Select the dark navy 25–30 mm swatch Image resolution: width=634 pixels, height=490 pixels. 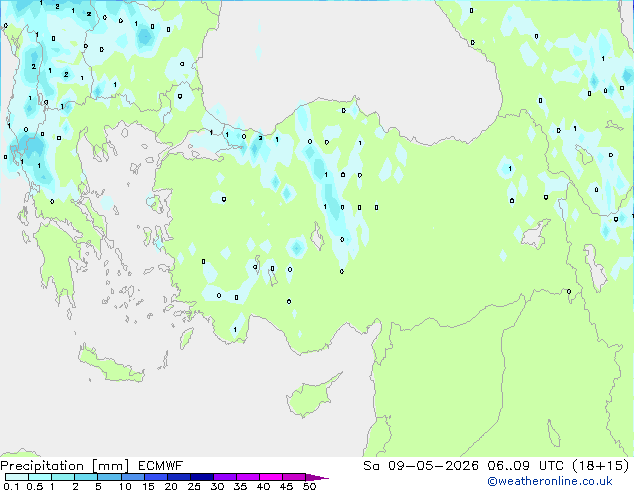(x=201, y=477)
